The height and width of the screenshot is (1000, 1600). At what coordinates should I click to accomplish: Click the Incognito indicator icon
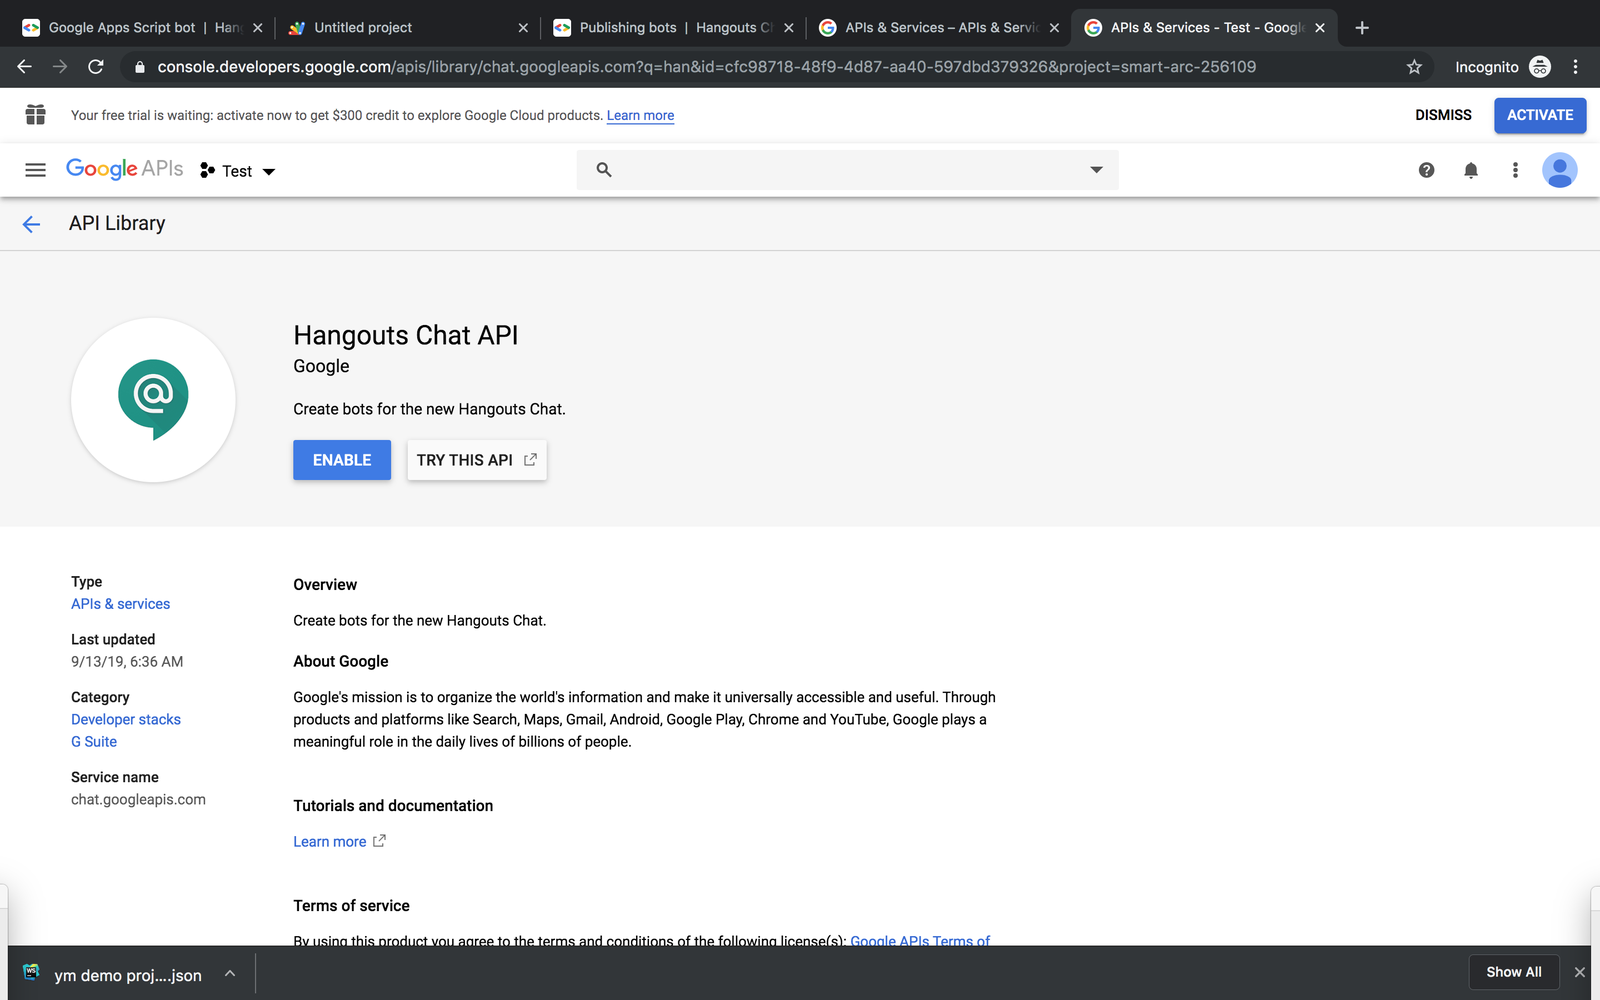point(1540,67)
